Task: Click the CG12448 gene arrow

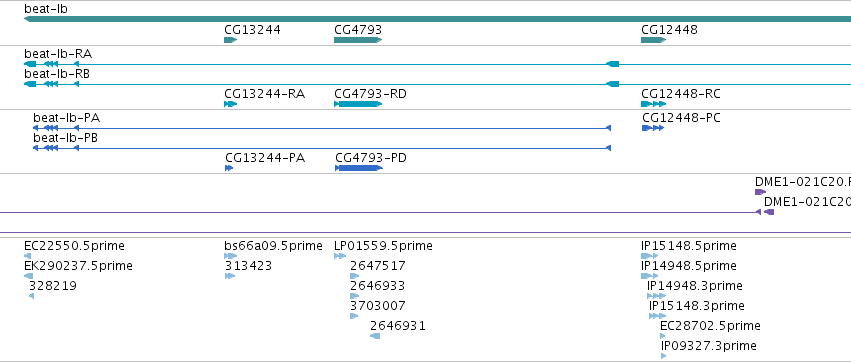Action: click(653, 40)
